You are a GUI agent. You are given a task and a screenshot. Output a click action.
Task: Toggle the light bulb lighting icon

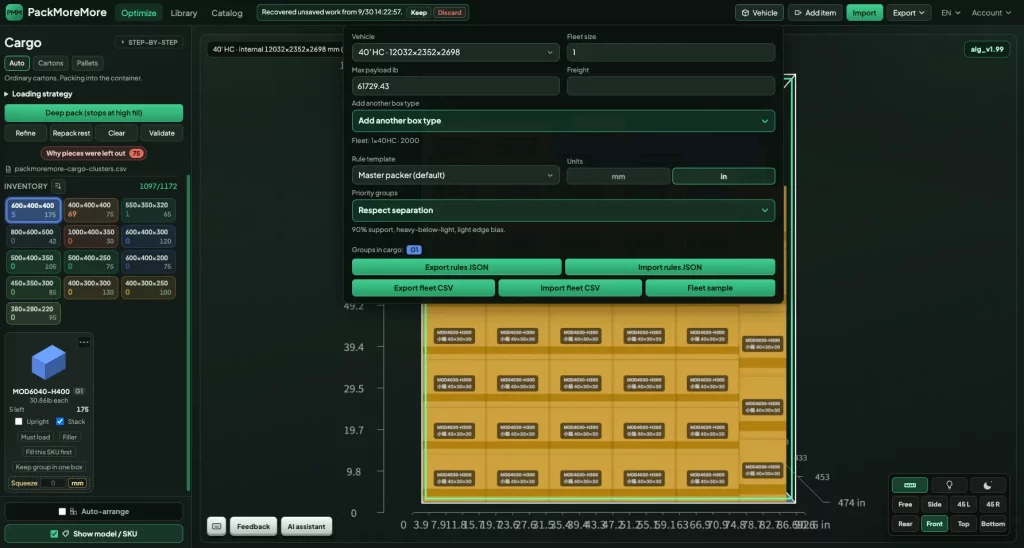[949, 485]
